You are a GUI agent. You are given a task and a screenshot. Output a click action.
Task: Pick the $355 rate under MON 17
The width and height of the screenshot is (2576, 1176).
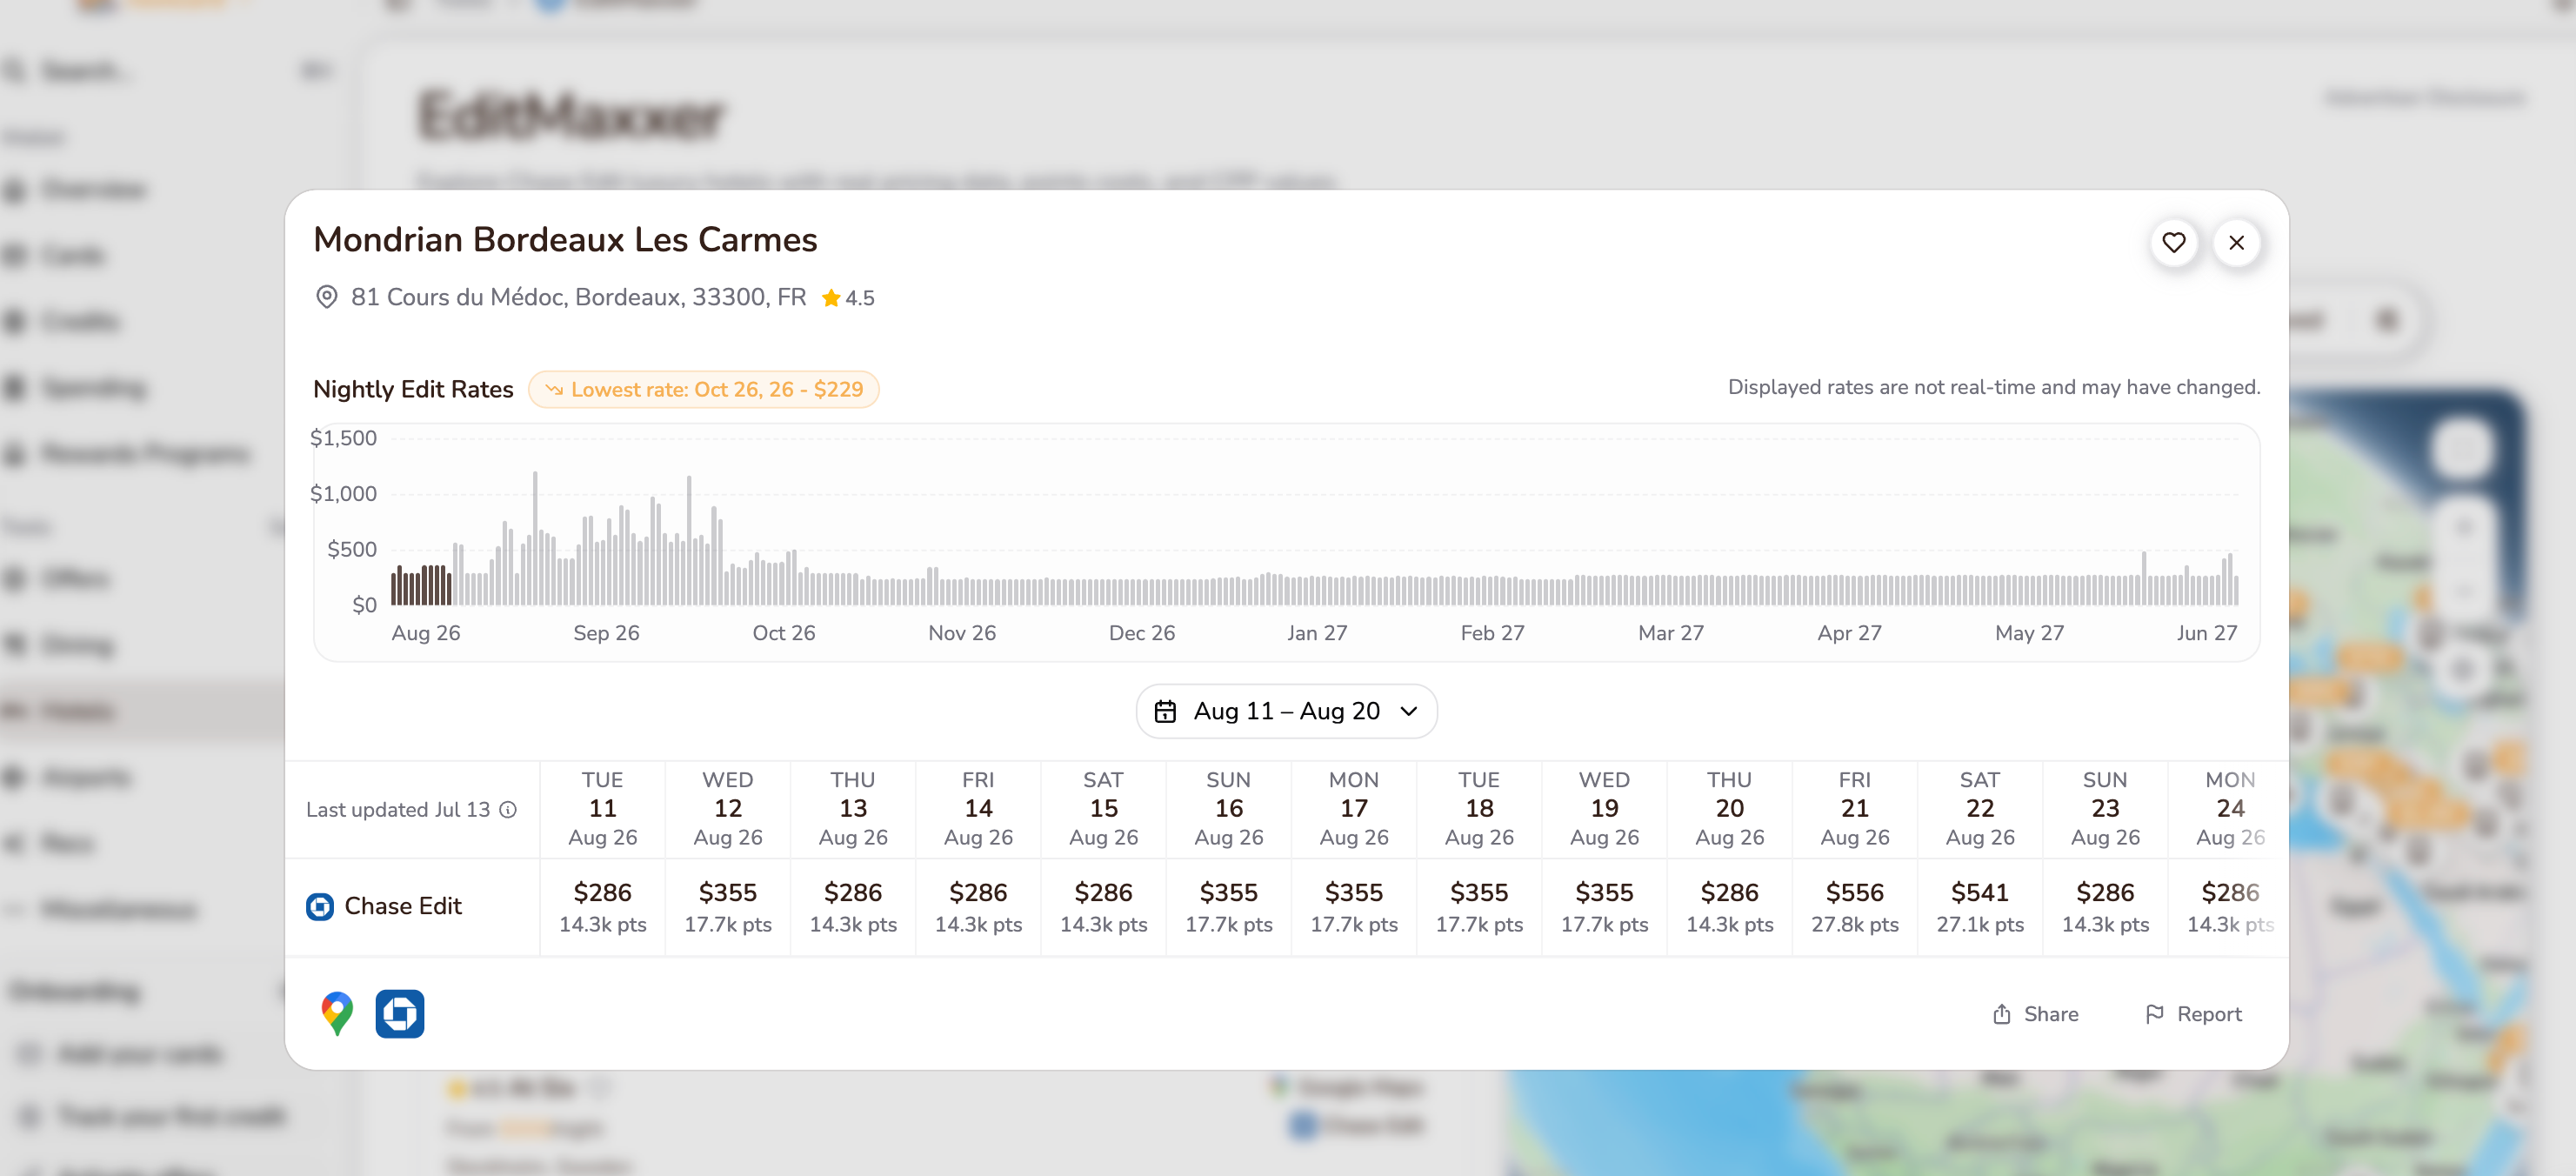pyautogui.click(x=1354, y=906)
